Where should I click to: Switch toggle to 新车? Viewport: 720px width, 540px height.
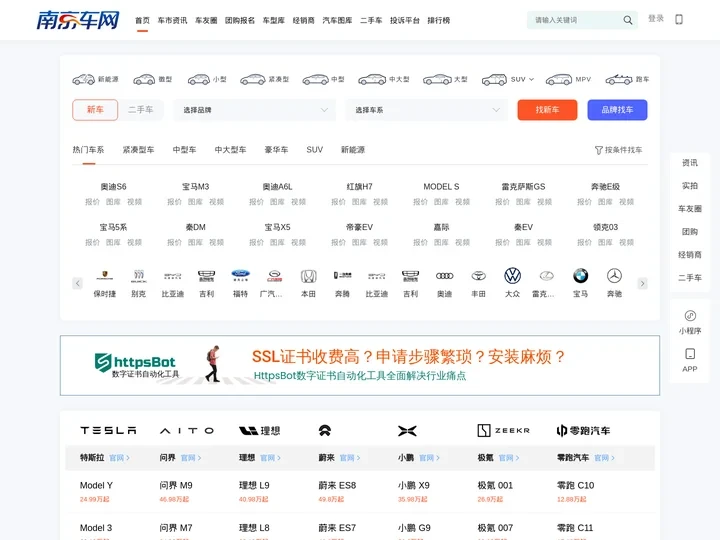95,110
